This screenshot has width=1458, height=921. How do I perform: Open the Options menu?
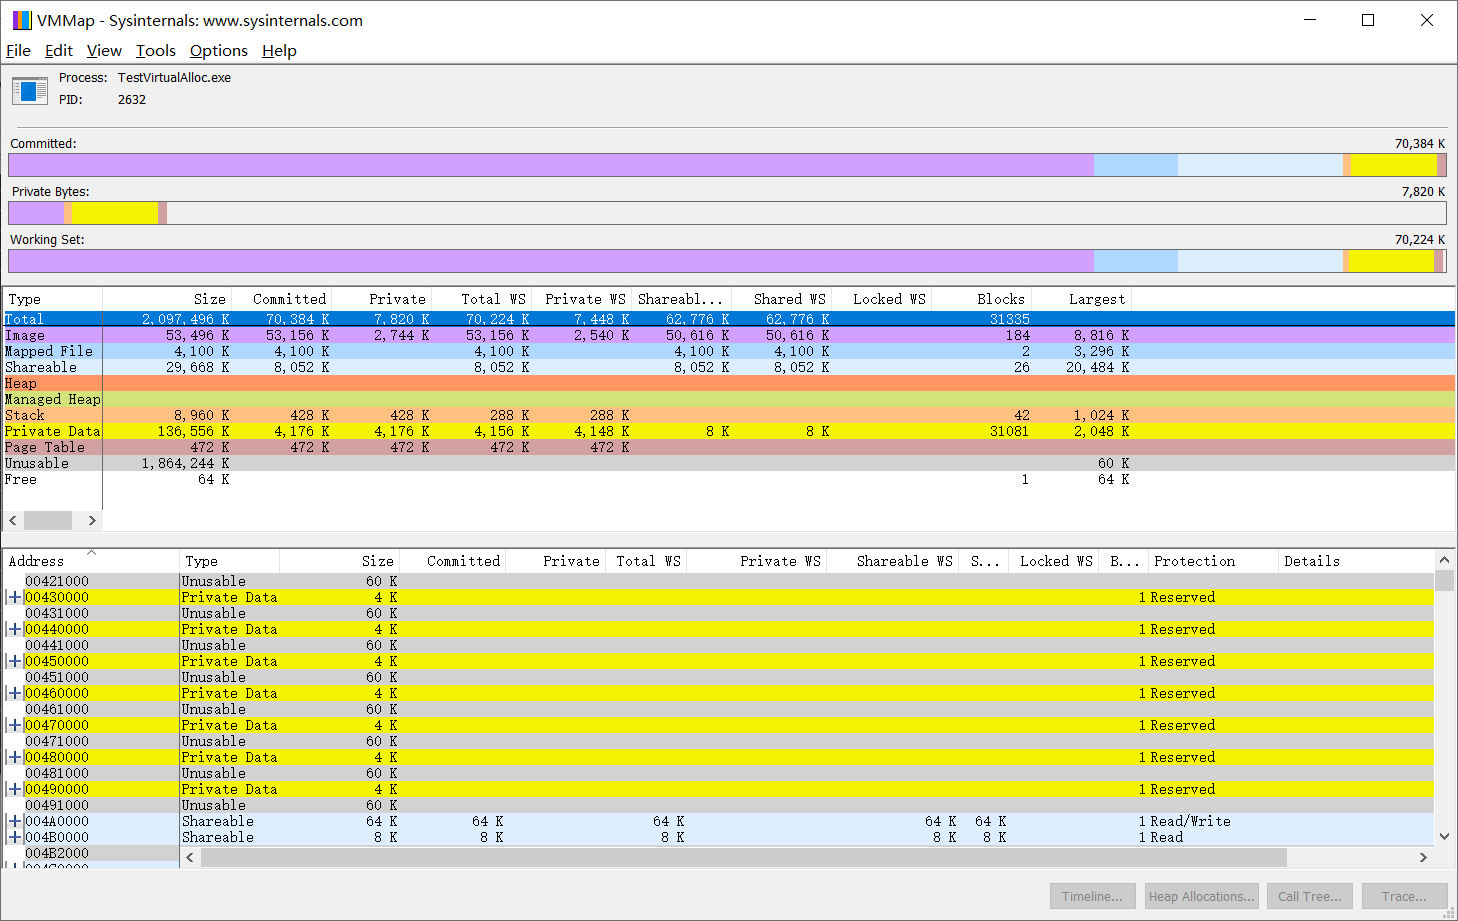point(218,51)
